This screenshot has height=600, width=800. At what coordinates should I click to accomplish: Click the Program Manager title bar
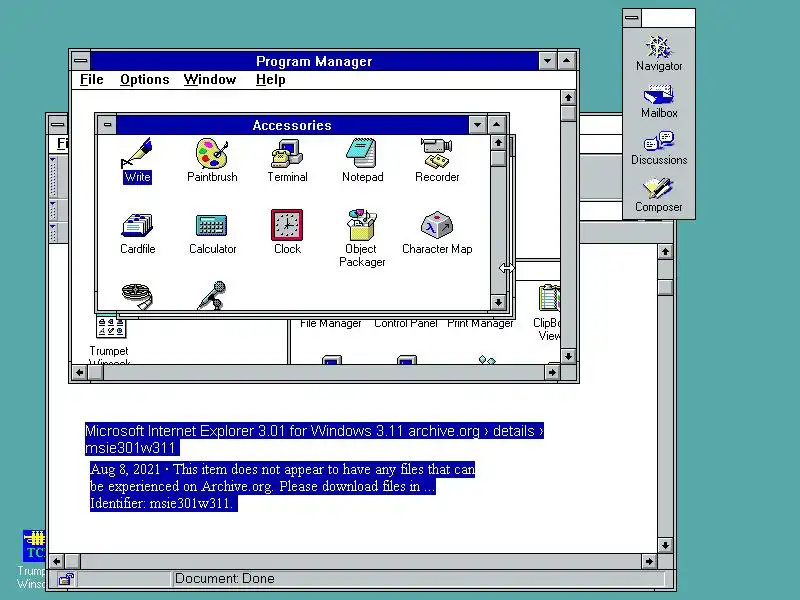pos(314,61)
